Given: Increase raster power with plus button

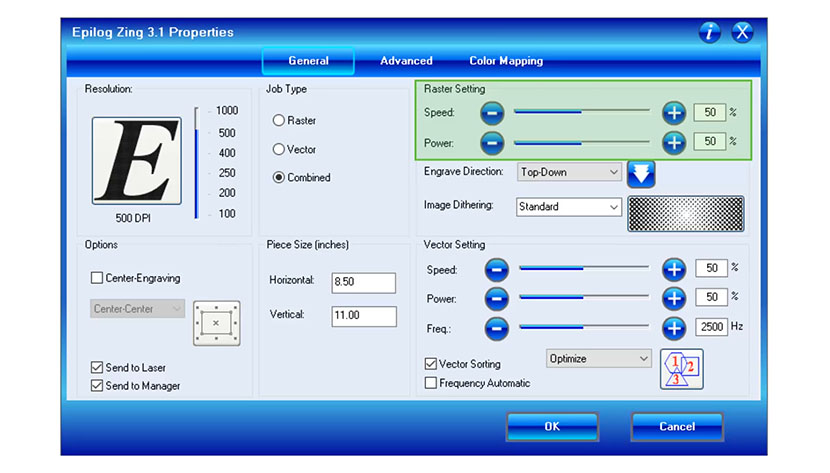Looking at the screenshot, I should click(674, 143).
